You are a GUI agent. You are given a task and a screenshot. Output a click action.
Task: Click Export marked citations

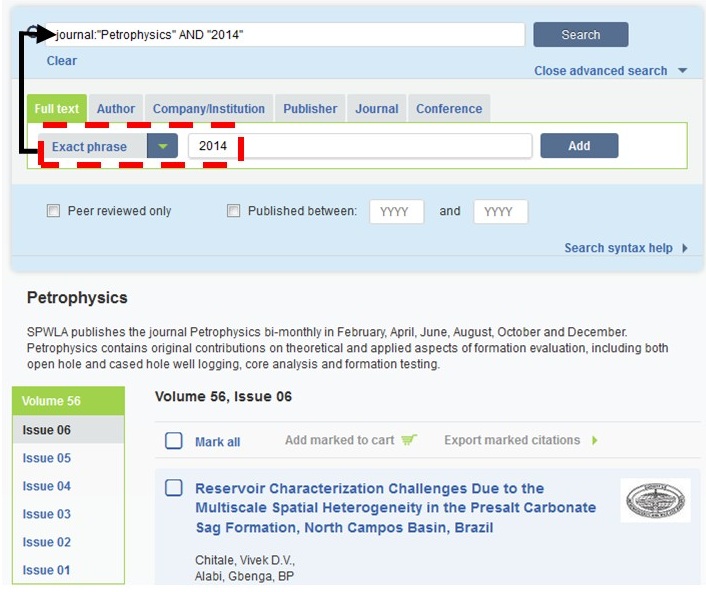(512, 440)
